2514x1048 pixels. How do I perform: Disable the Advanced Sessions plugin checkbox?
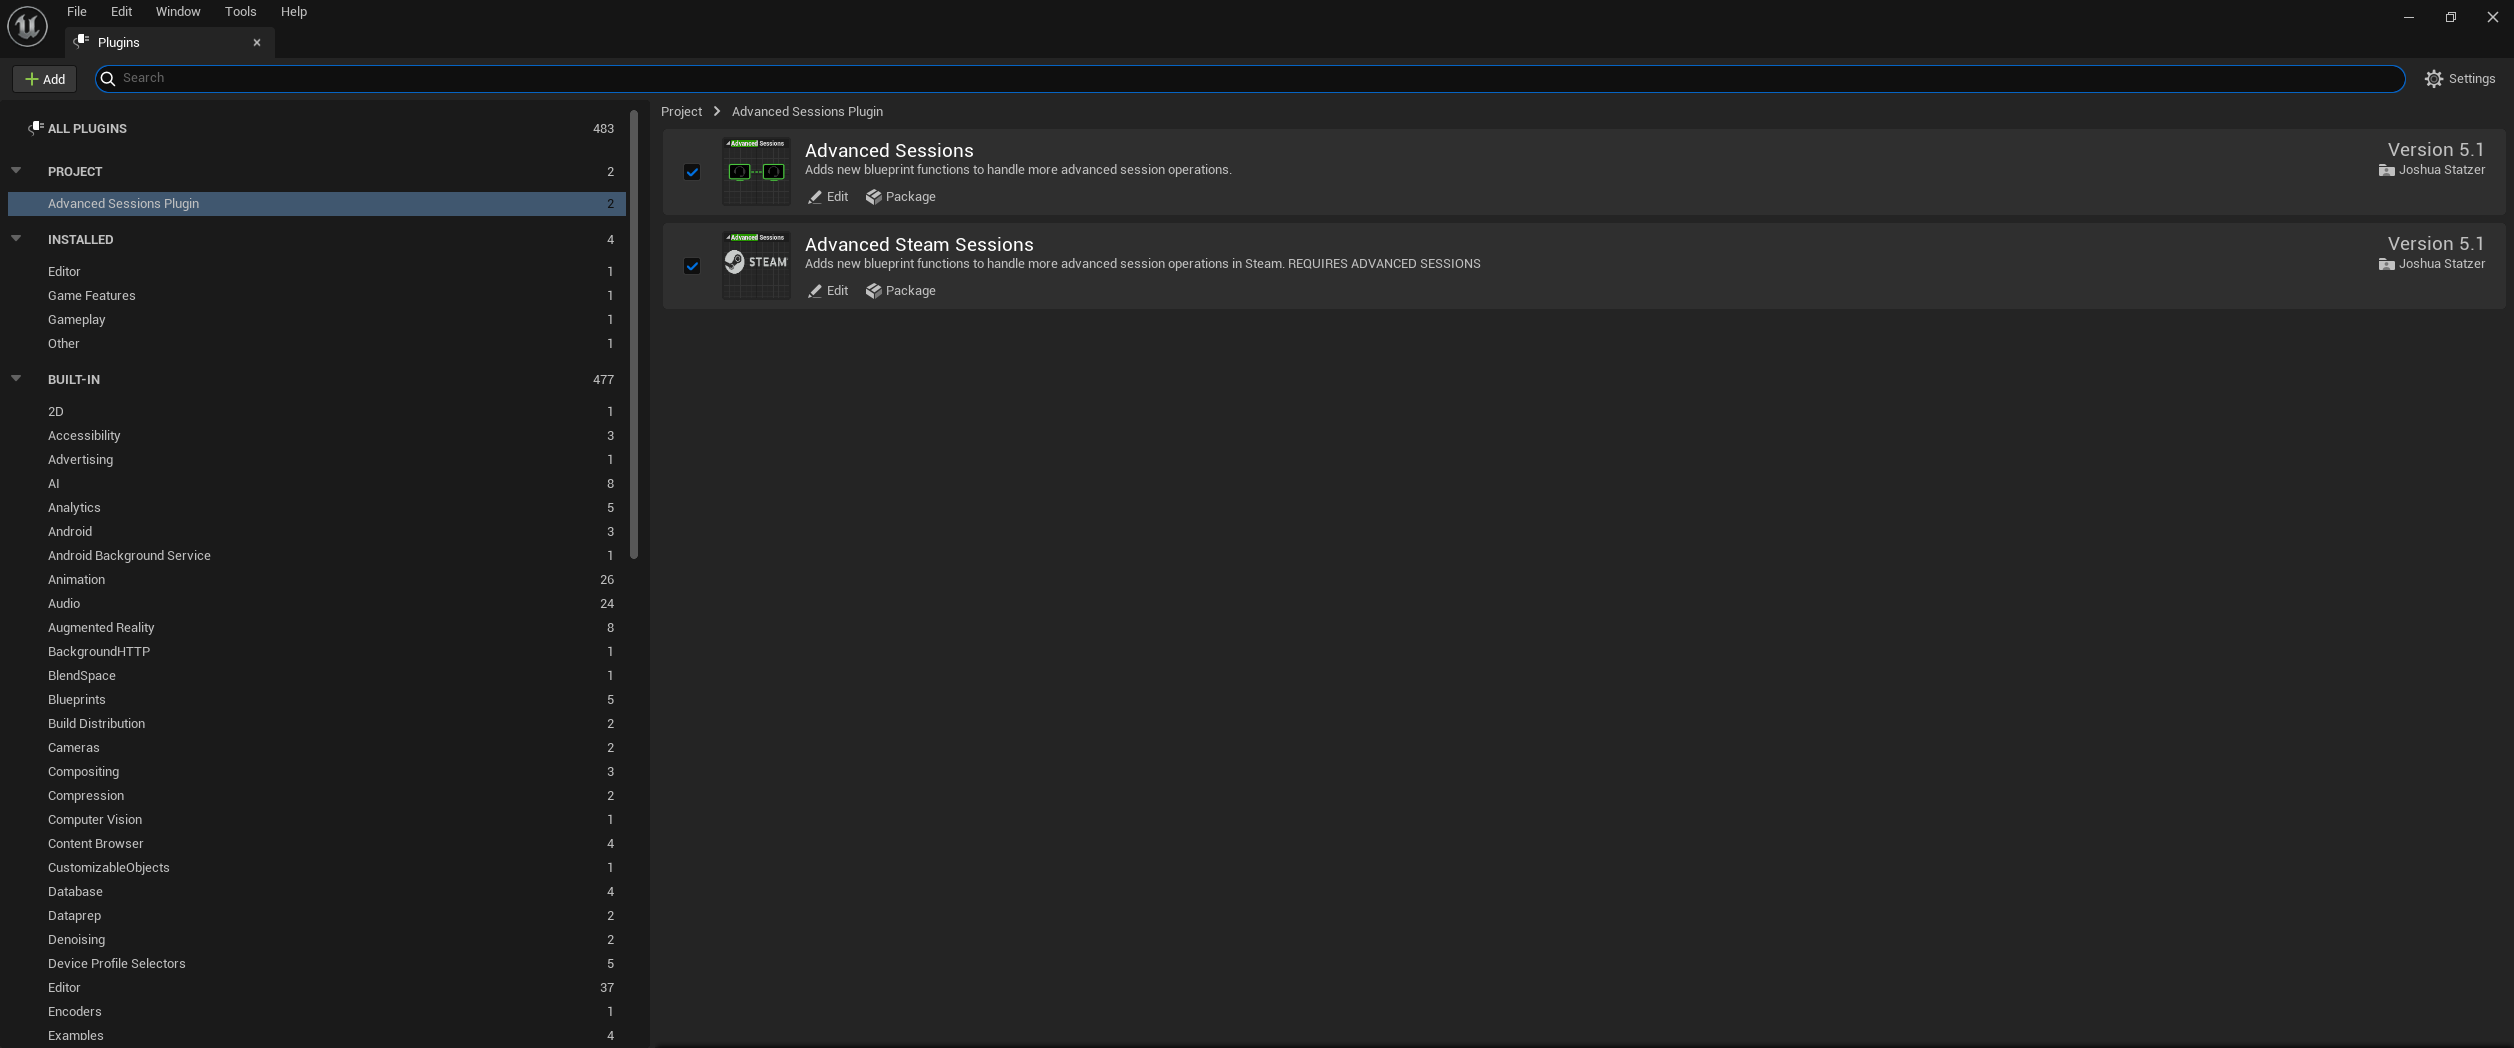692,172
